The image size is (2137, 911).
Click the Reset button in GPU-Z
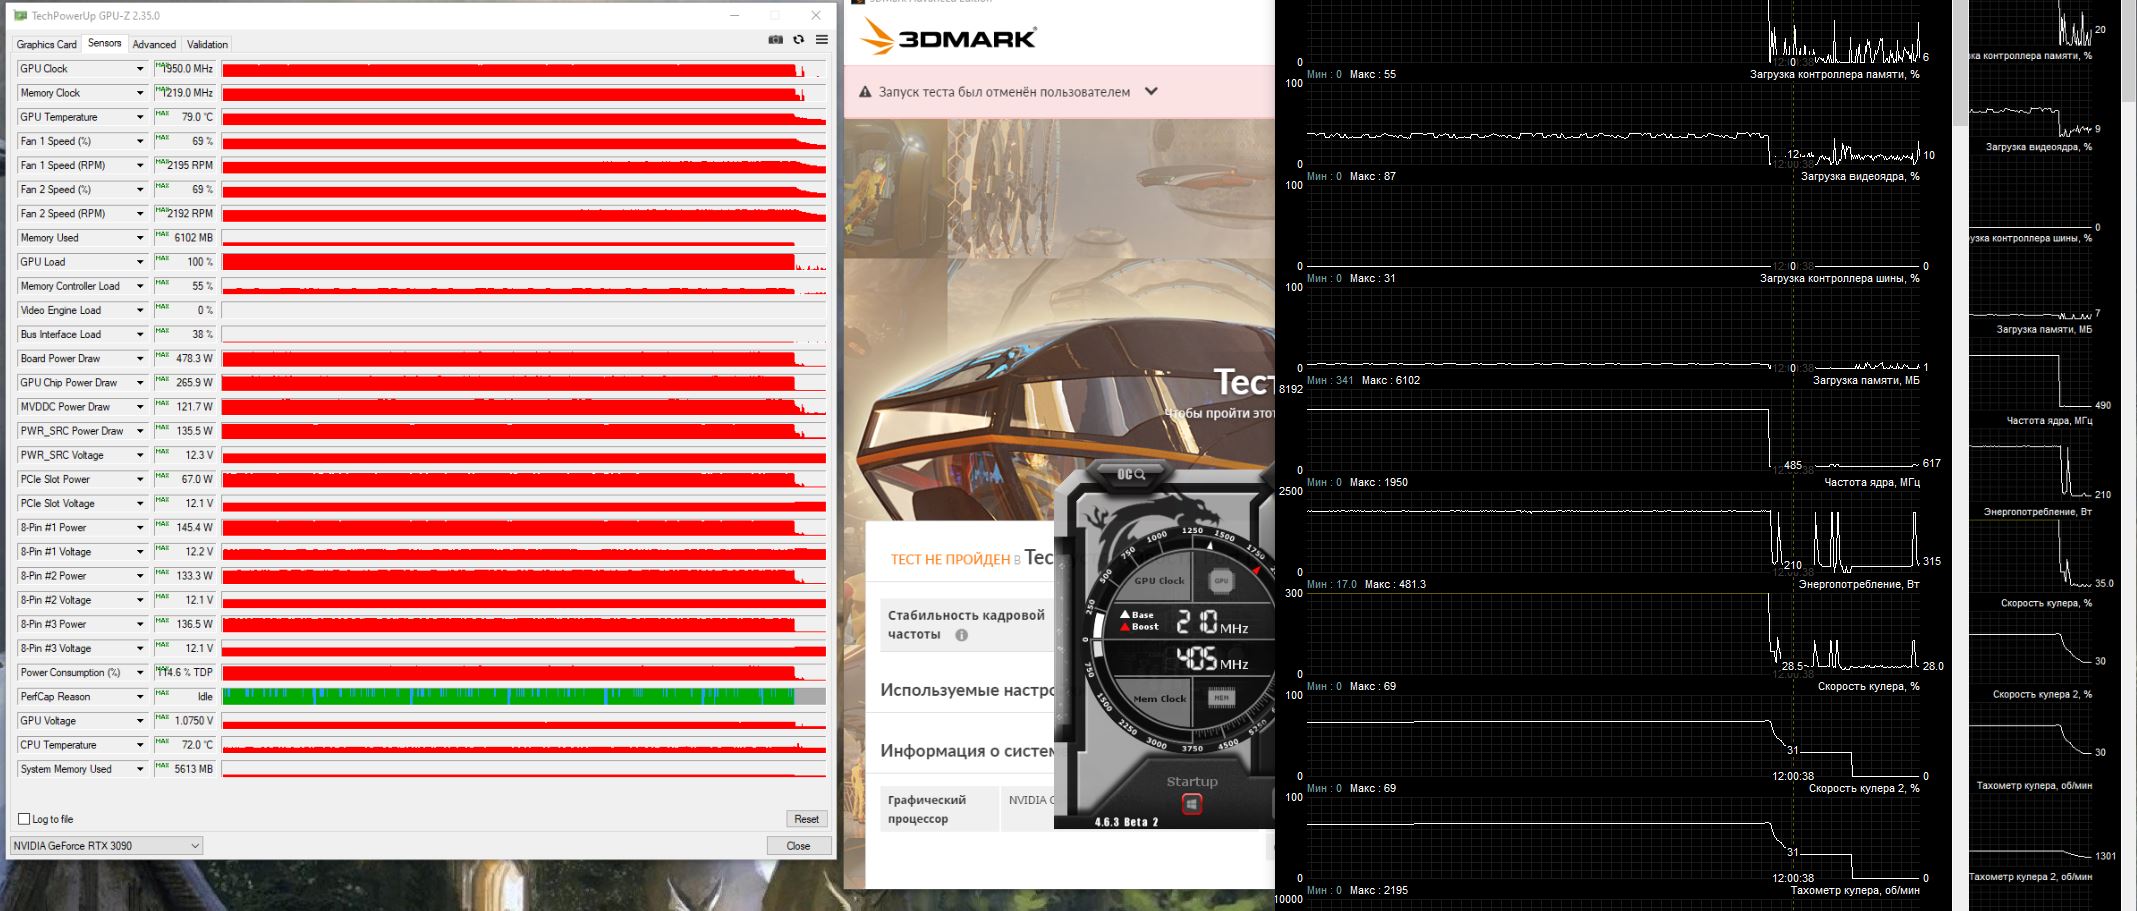806,819
